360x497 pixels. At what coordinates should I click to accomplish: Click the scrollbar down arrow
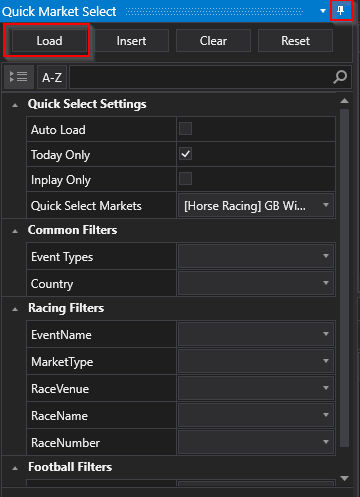pyautogui.click(x=344, y=478)
